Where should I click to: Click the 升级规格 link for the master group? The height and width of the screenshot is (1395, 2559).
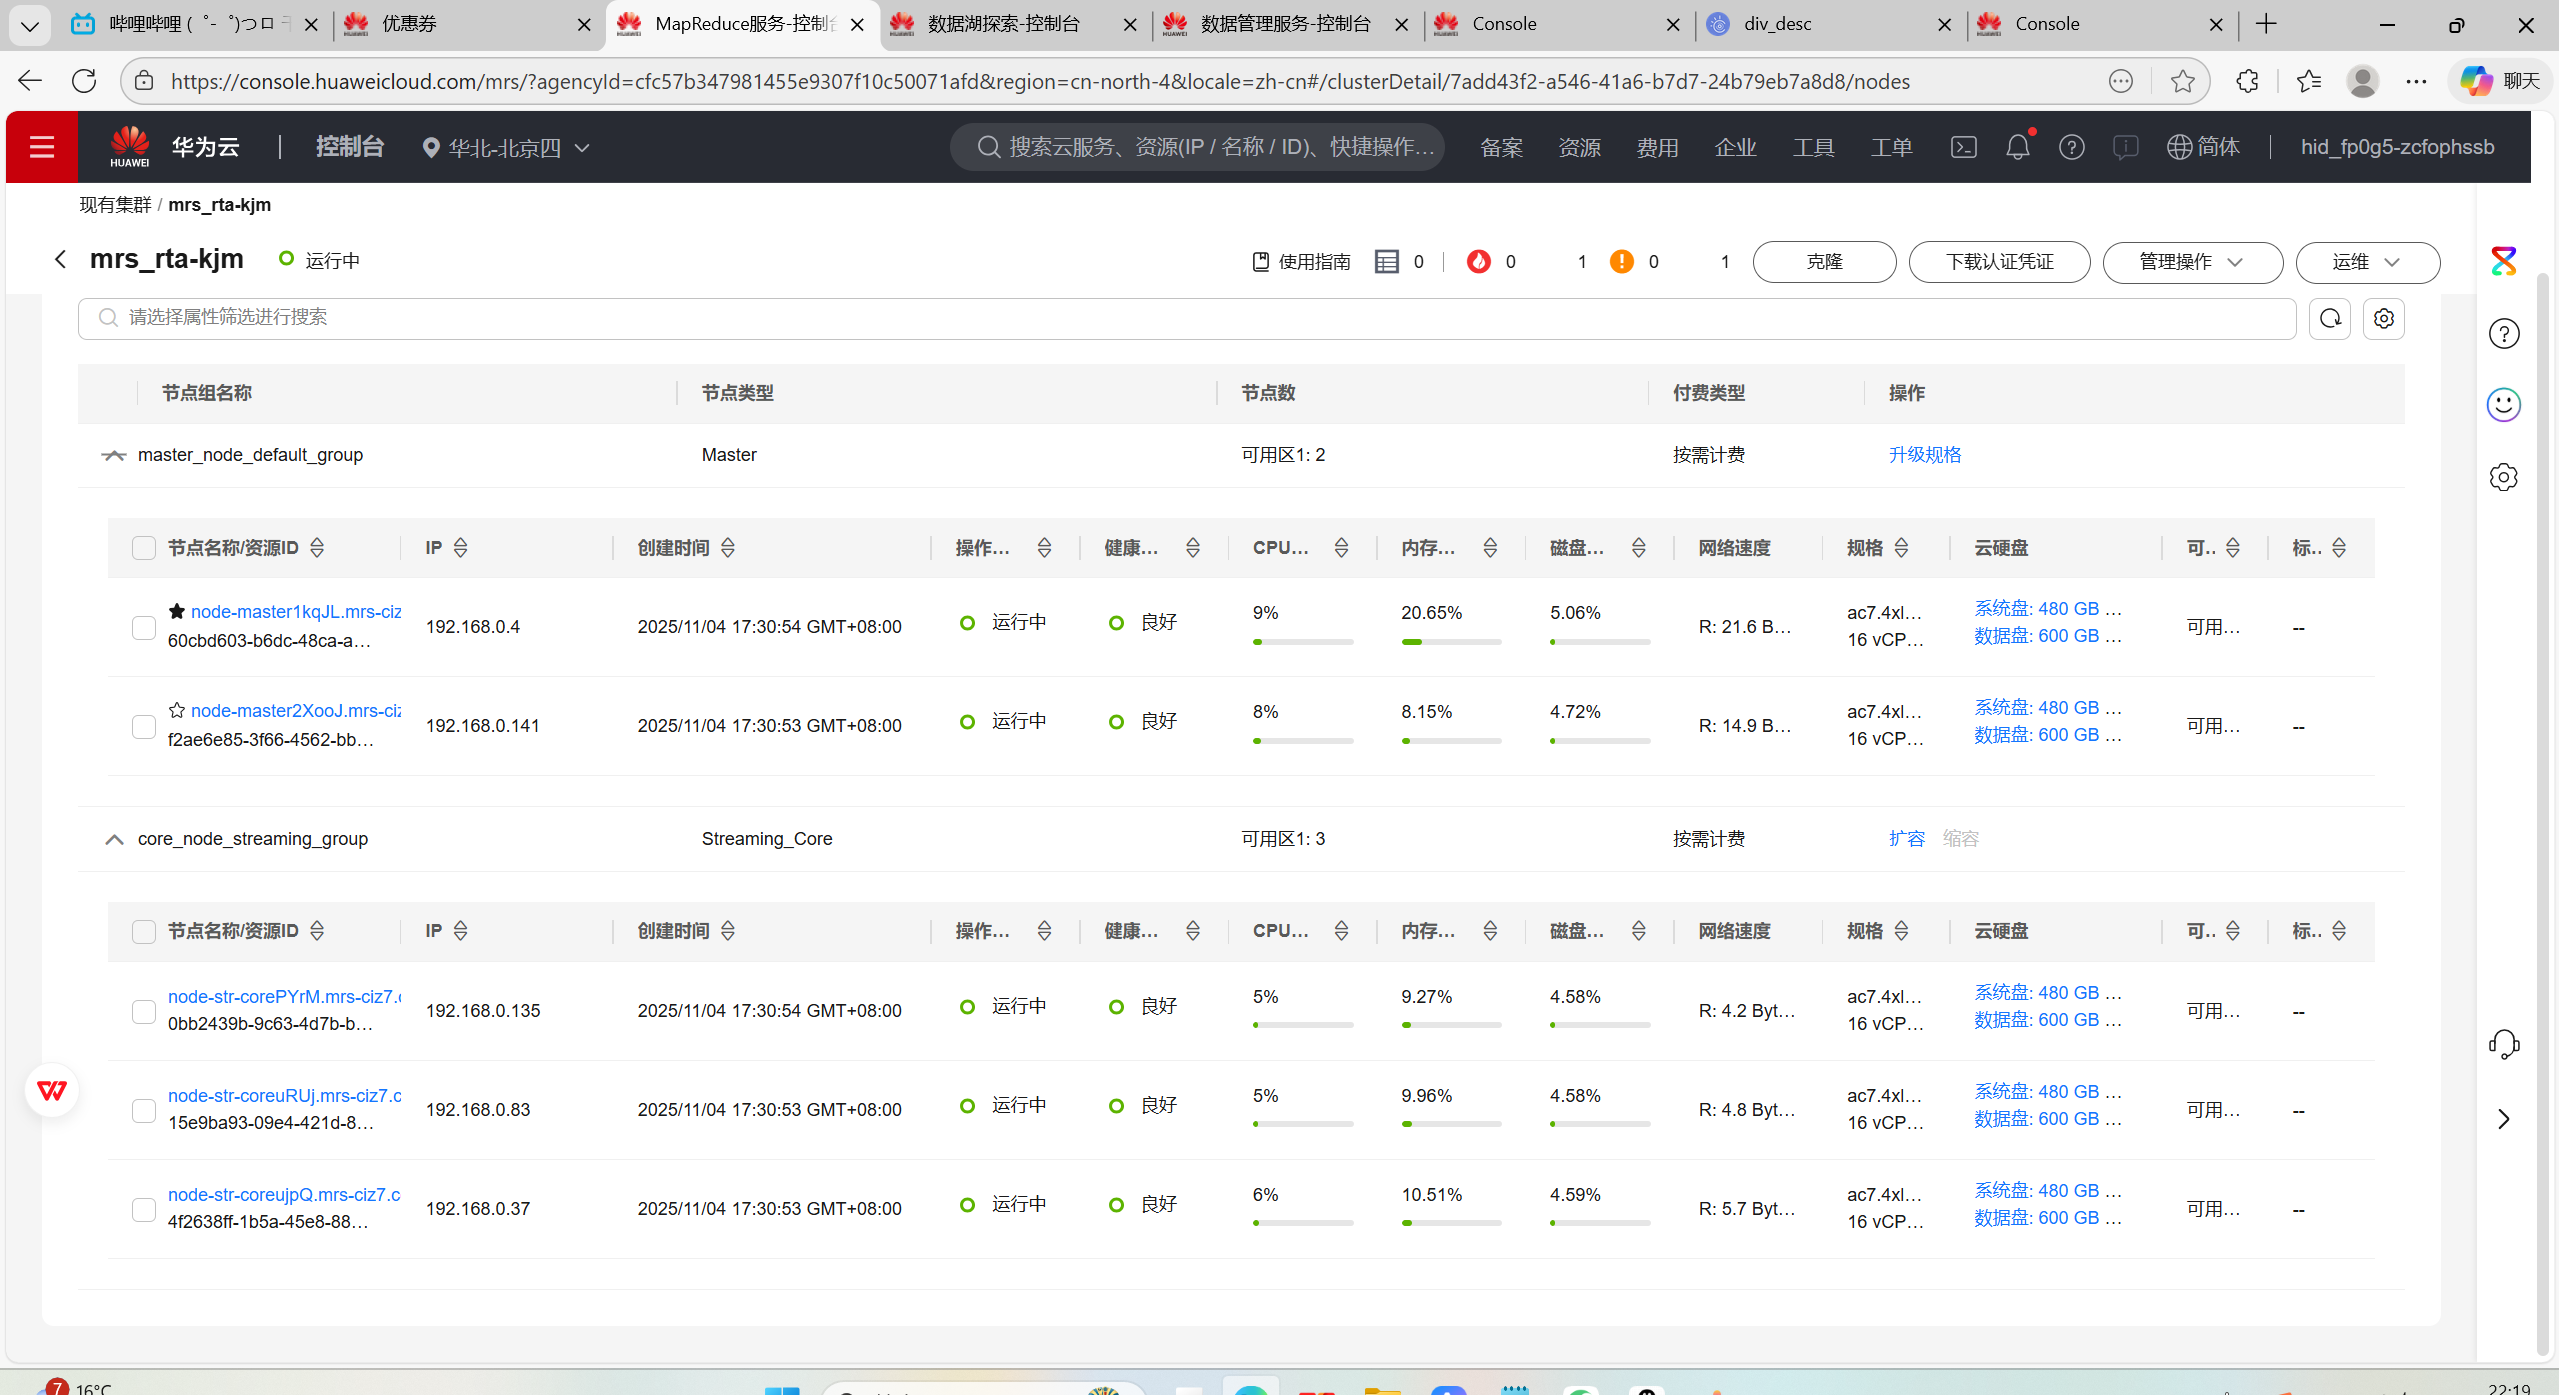1924,455
